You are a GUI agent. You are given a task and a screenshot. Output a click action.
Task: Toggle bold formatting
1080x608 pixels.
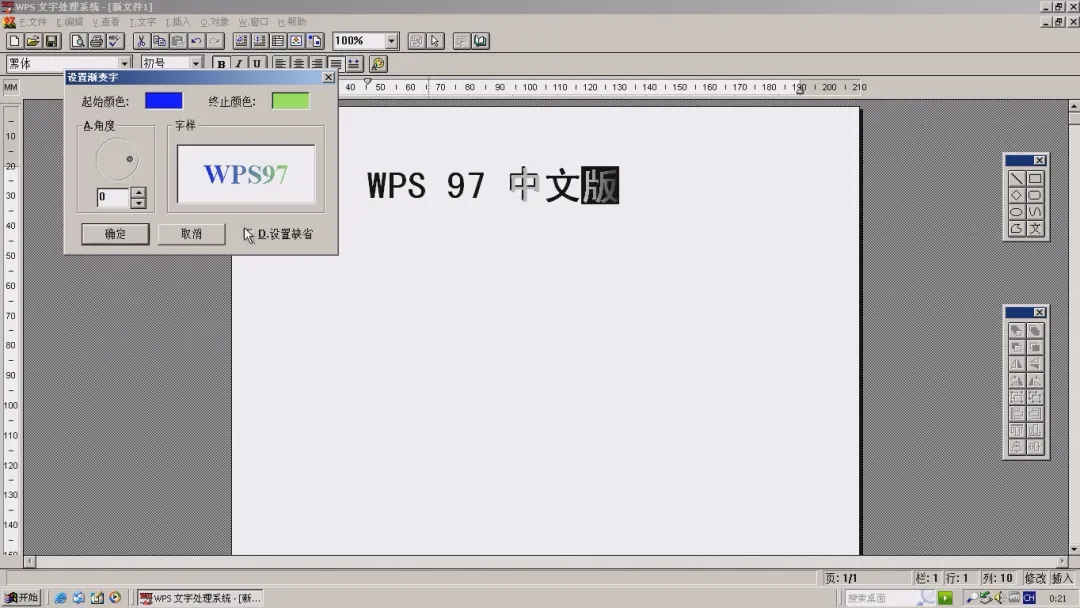[x=220, y=64]
